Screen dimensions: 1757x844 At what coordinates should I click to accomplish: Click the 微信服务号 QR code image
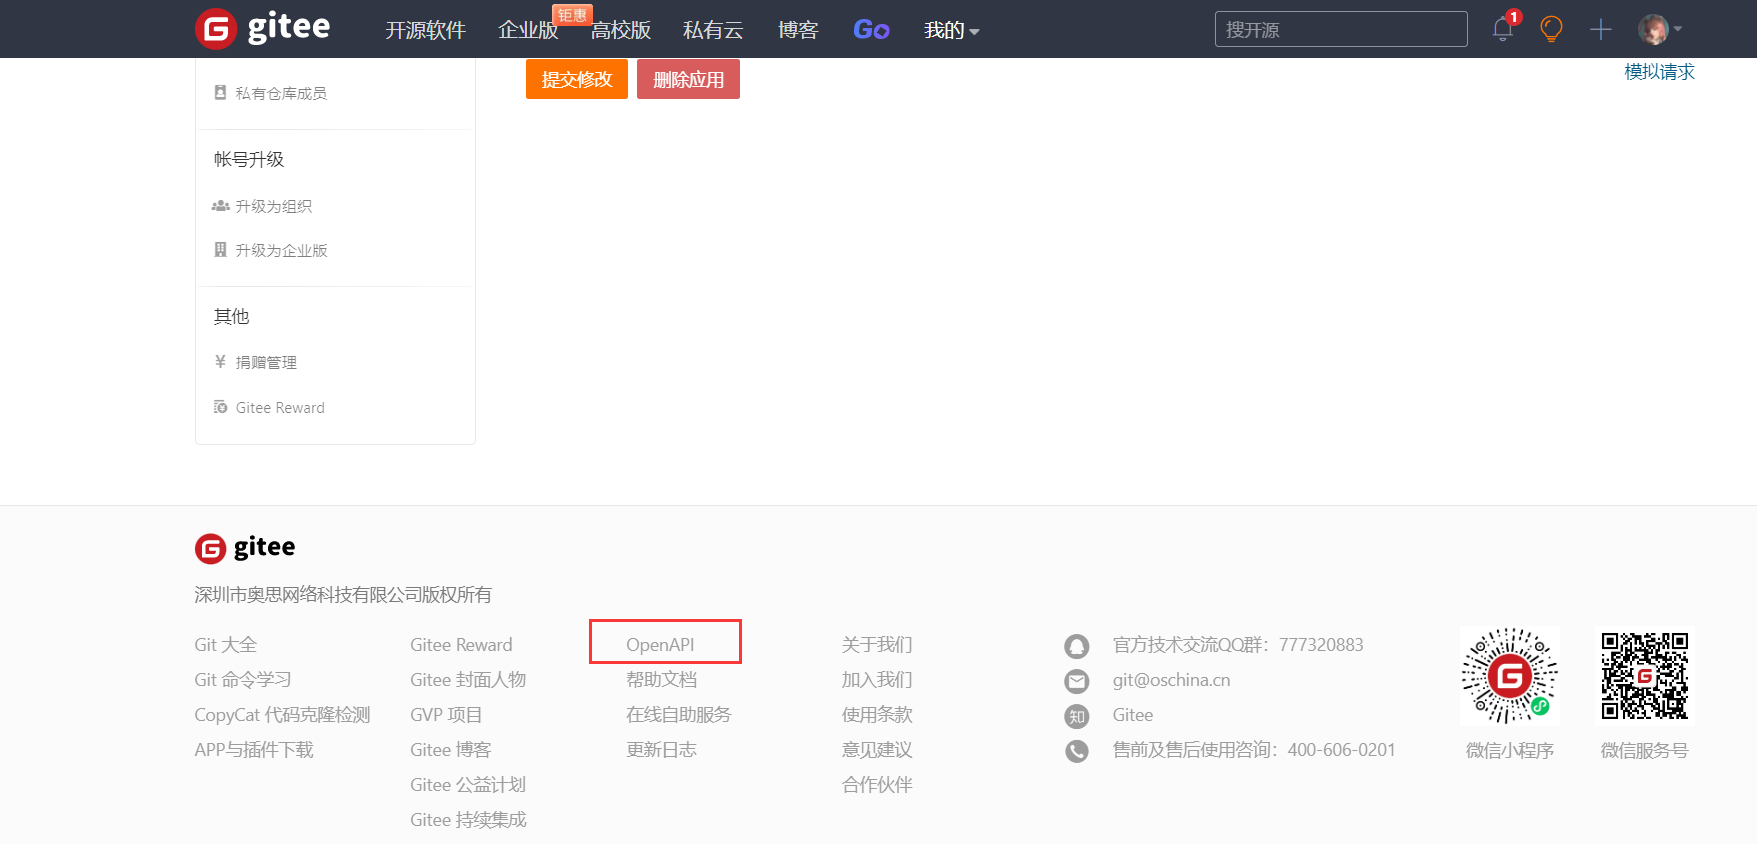coord(1645,676)
